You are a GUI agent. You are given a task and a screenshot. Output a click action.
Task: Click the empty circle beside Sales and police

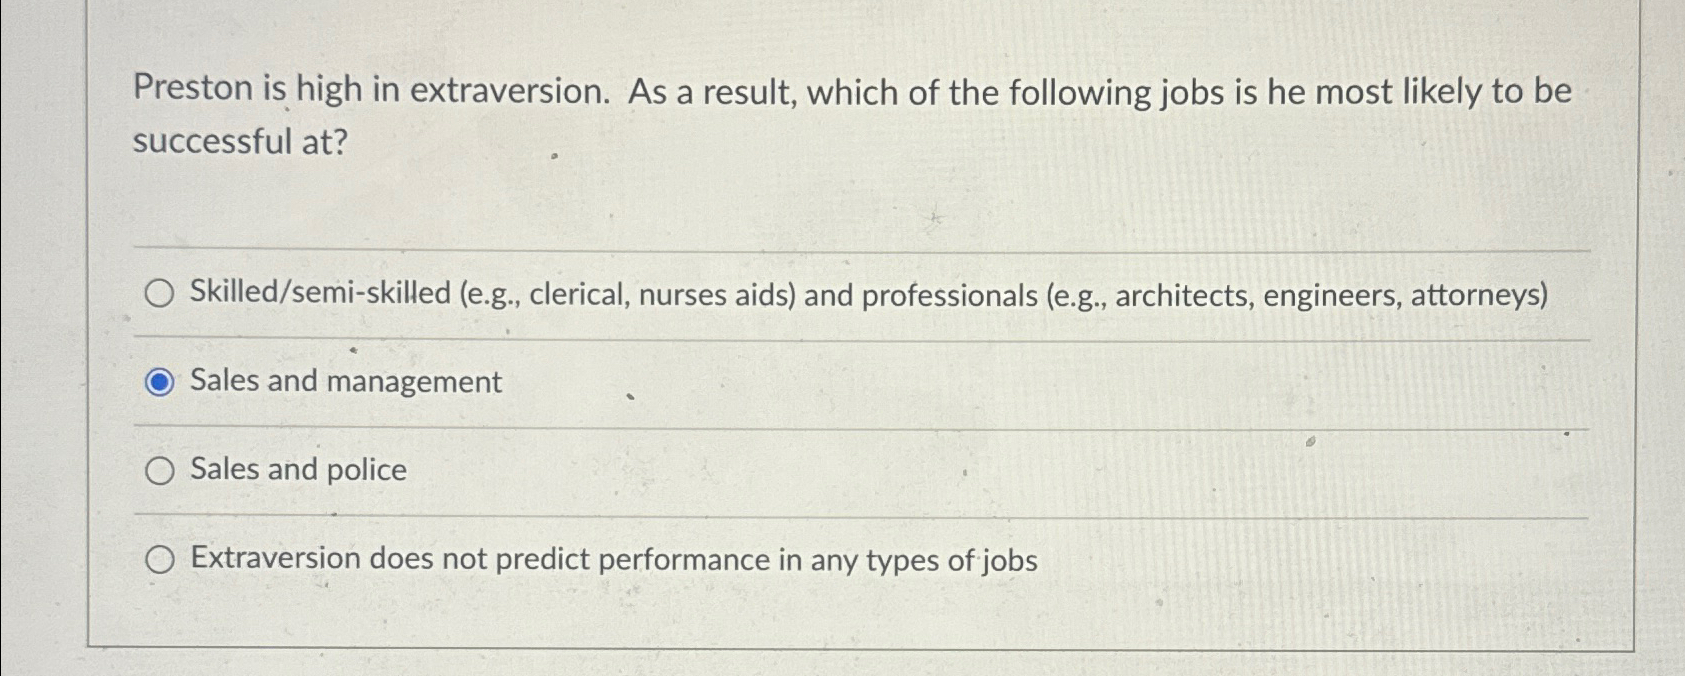tap(160, 470)
